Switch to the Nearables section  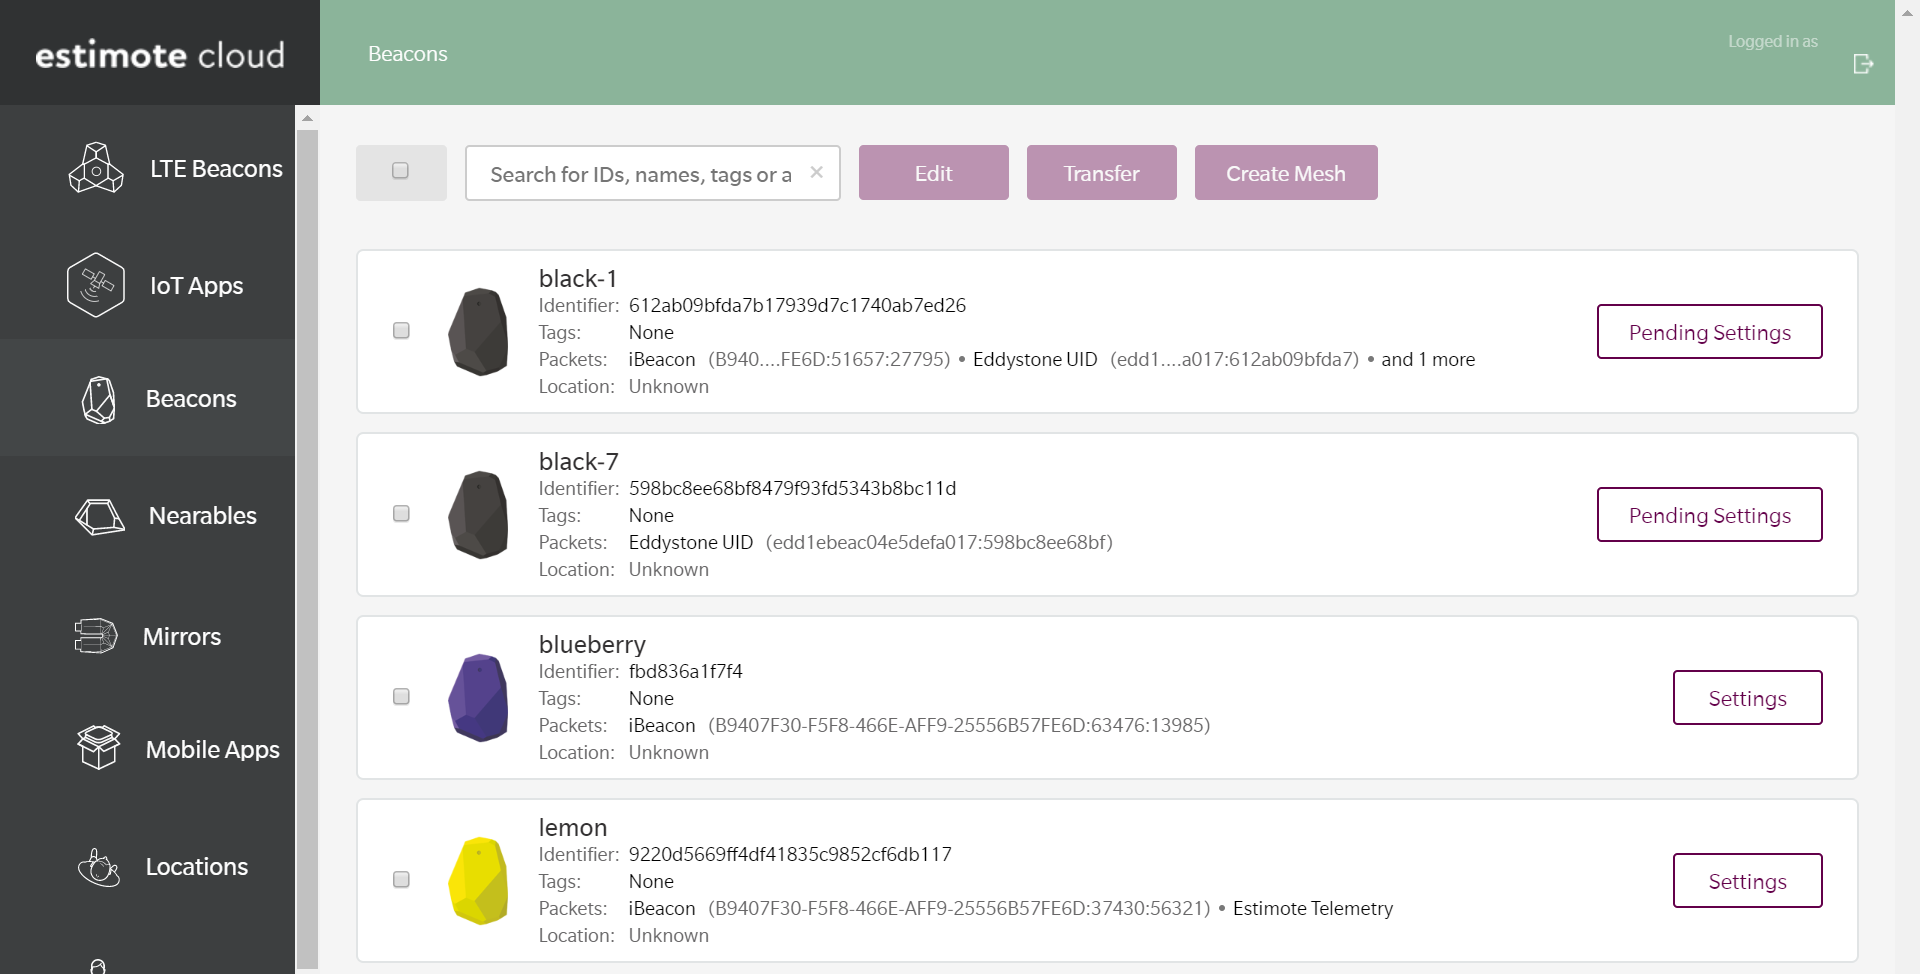(x=203, y=516)
